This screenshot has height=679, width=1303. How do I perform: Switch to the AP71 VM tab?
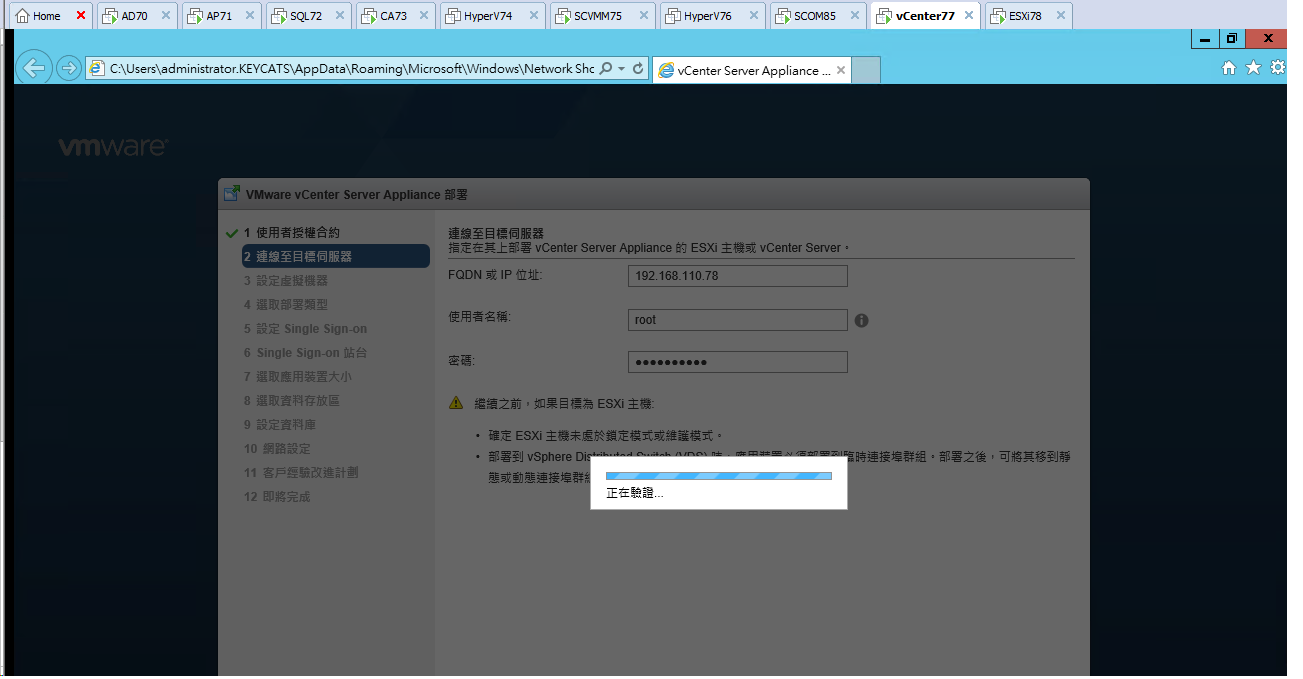click(219, 16)
